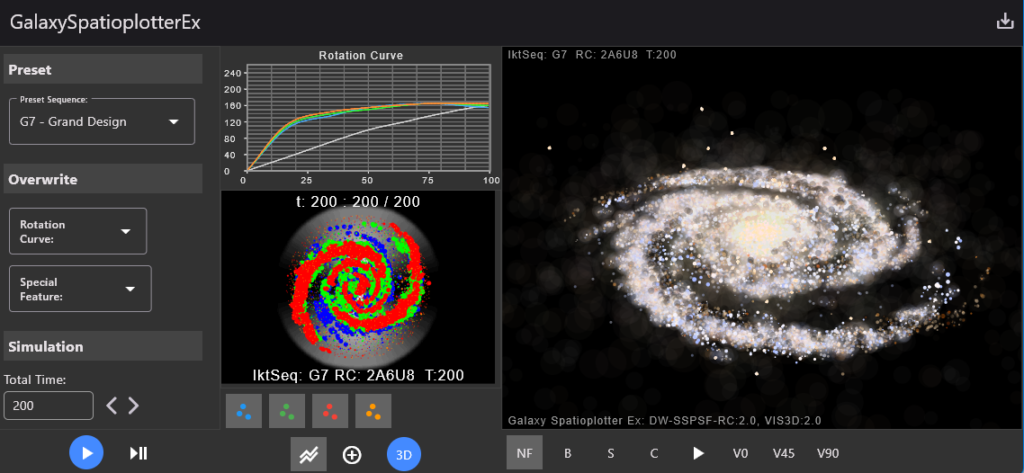Open the Preset Sequence dropdown
The height and width of the screenshot is (473, 1024).
101,122
